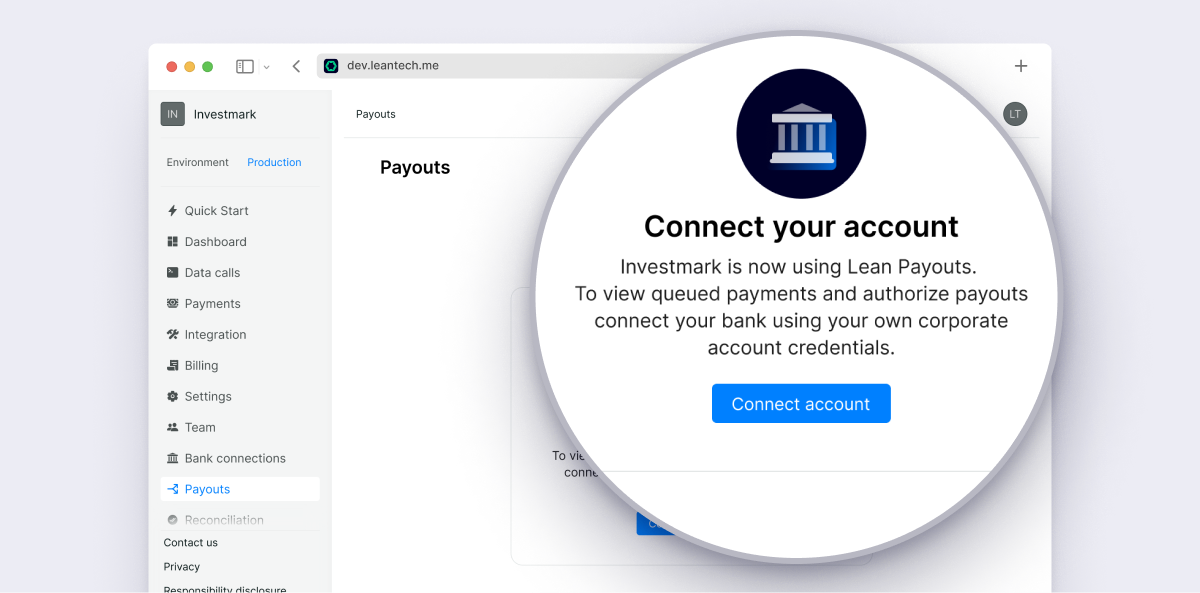Open the Contact us link
Image resolution: width=1200 pixels, height=593 pixels.
190,543
